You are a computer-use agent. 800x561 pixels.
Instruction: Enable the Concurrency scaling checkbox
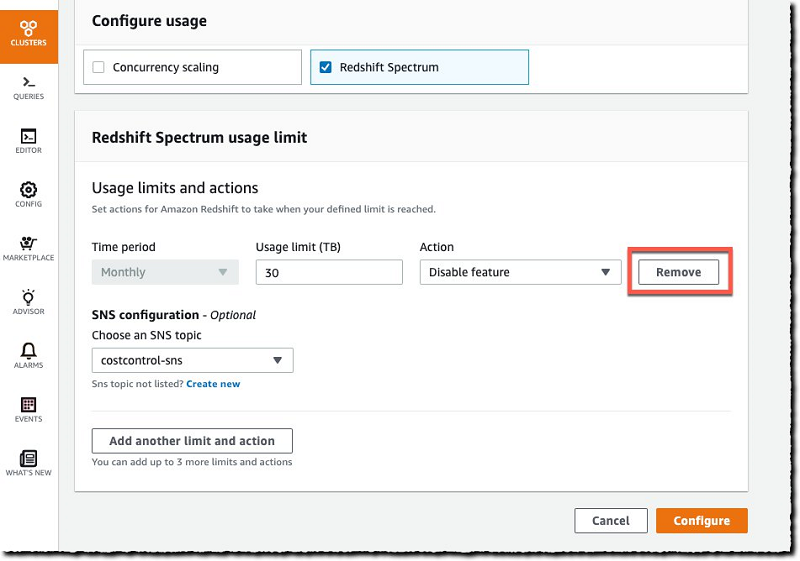98,68
